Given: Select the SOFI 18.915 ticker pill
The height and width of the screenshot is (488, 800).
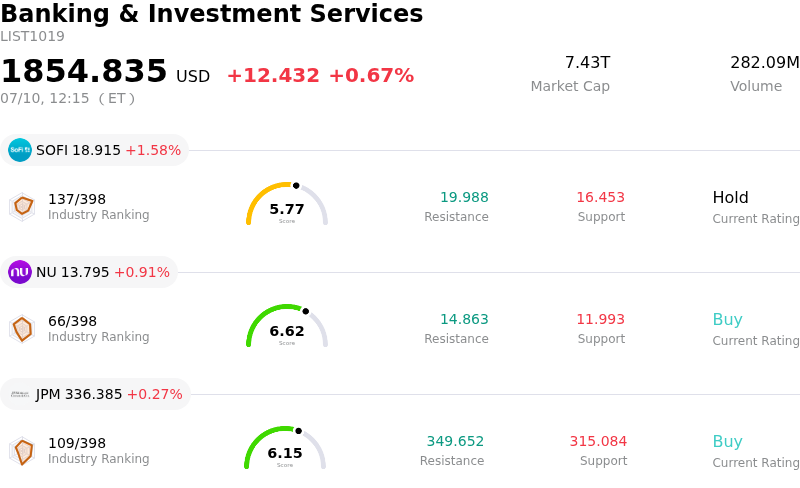Looking at the screenshot, I should (x=94, y=150).
